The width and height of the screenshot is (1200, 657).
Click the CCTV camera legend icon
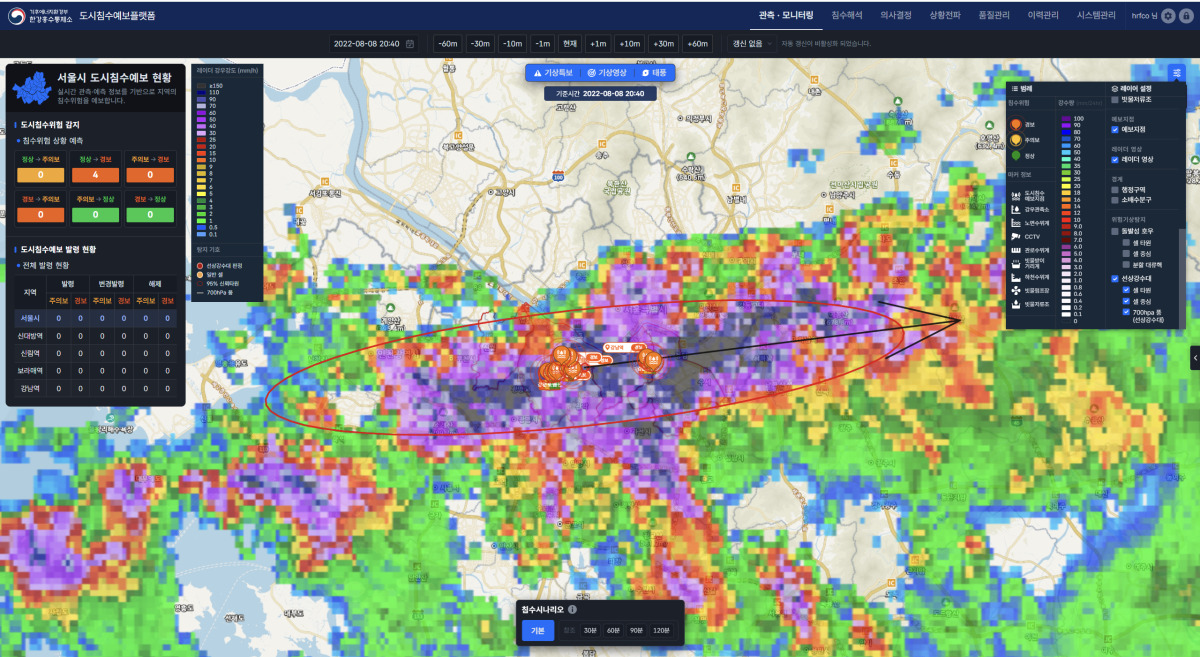pyautogui.click(x=1016, y=236)
